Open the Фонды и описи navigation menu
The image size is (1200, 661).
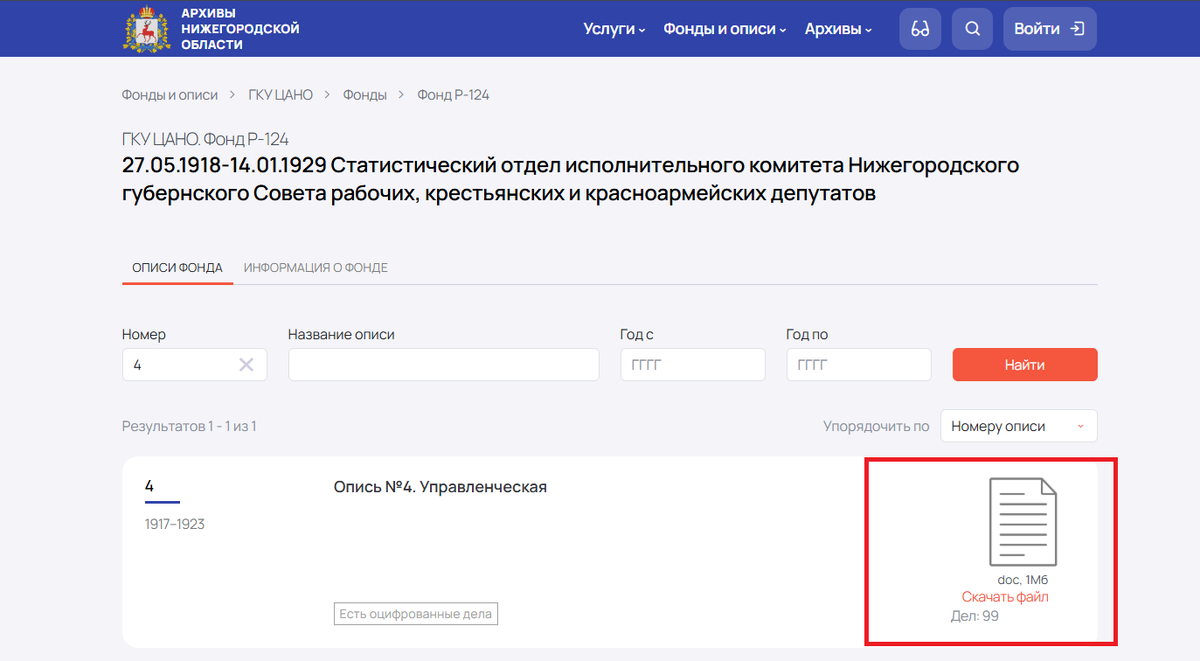tap(718, 29)
